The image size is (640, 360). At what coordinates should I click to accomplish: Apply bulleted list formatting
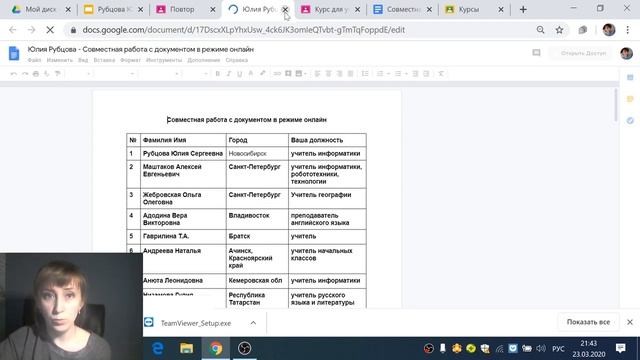click(398, 74)
